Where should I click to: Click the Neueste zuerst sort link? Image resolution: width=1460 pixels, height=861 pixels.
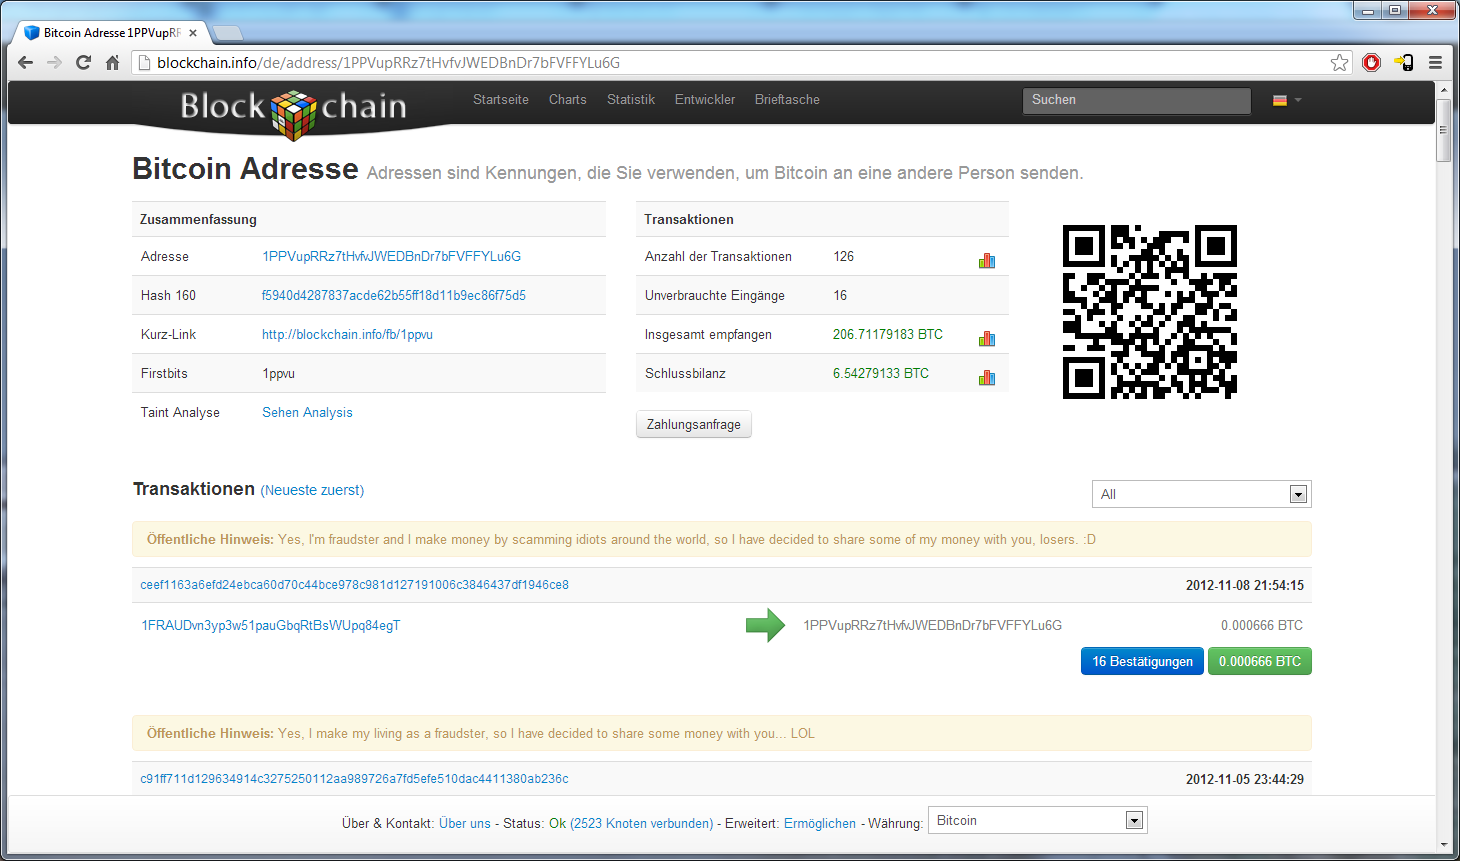[x=312, y=490]
